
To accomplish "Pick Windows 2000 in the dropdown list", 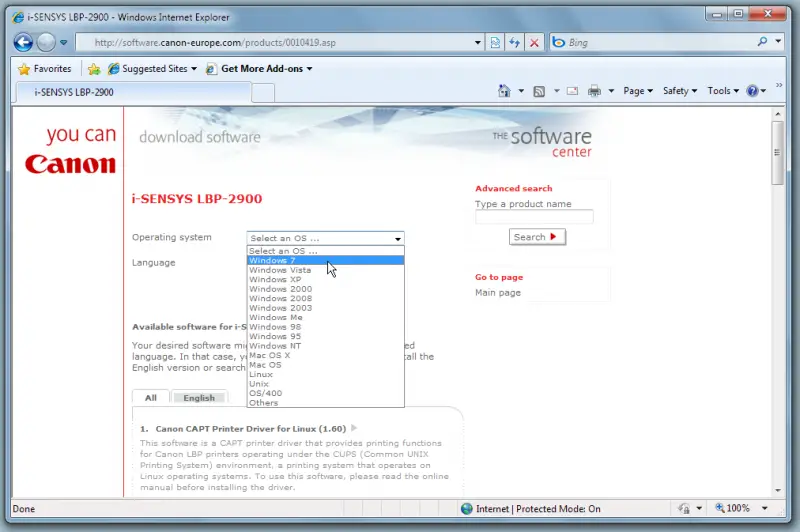I will 326,289.
